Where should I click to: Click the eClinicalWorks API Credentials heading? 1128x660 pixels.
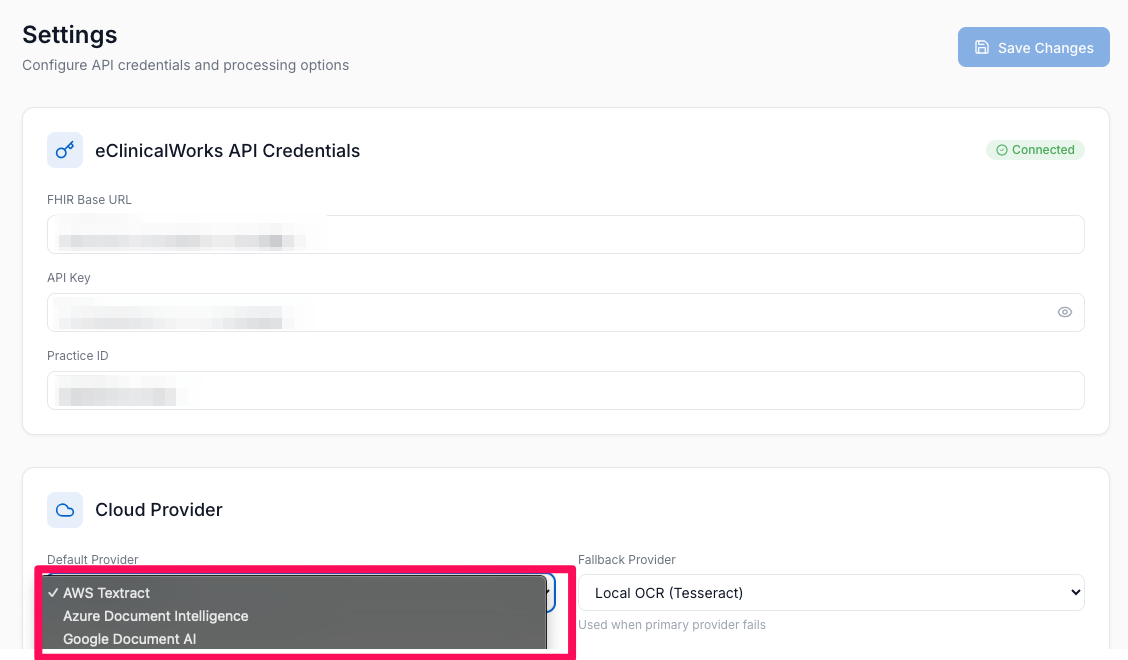click(x=227, y=150)
